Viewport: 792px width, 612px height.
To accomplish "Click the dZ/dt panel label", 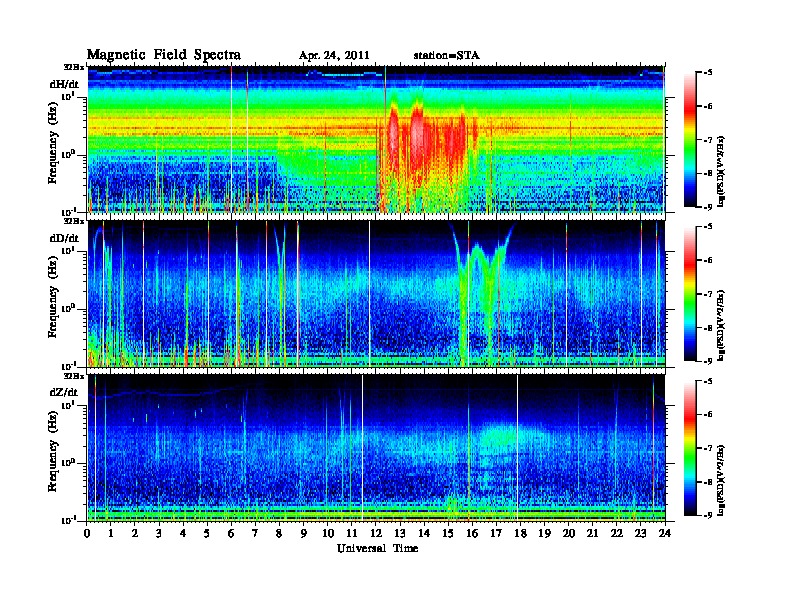I will pyautogui.click(x=64, y=392).
